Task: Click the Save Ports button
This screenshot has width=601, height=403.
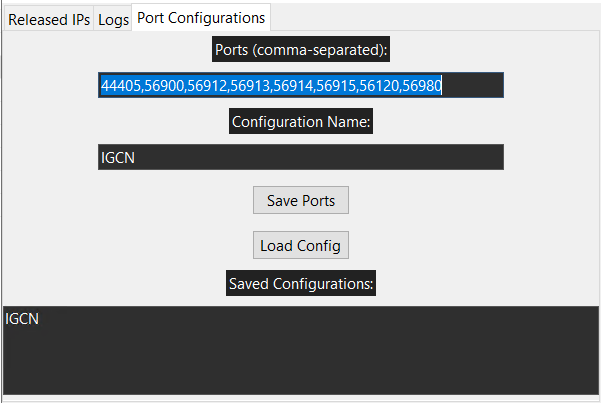Action: [x=301, y=200]
